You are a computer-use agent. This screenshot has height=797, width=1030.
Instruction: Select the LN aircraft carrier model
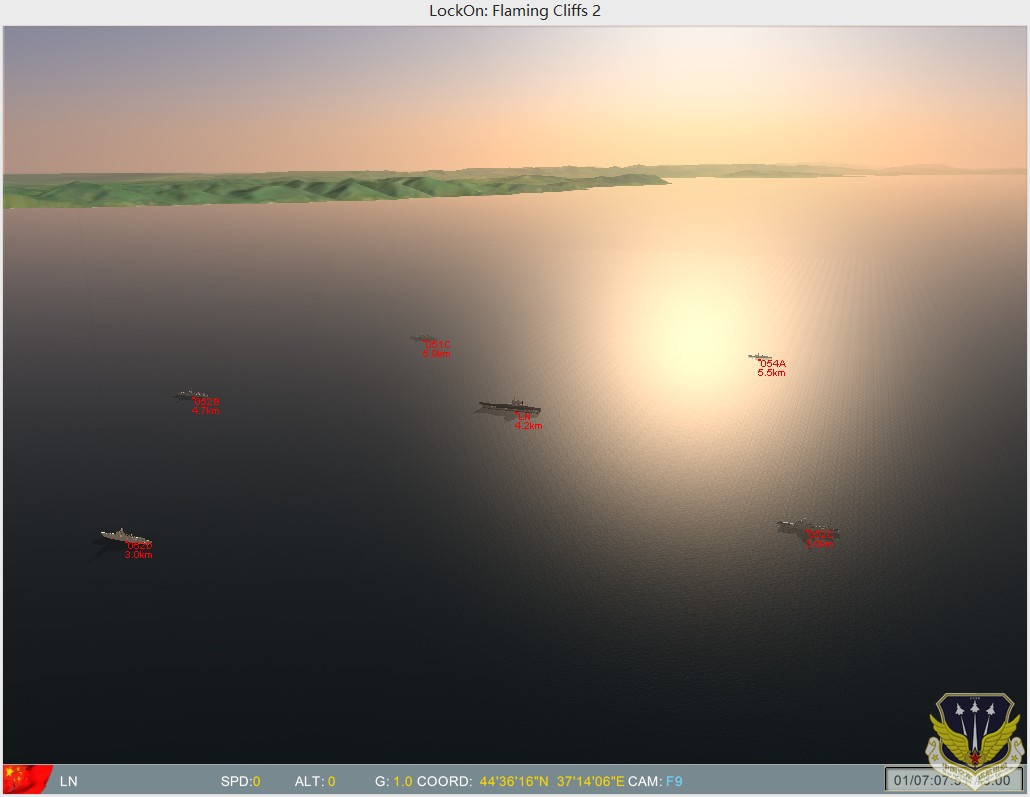tap(510, 405)
